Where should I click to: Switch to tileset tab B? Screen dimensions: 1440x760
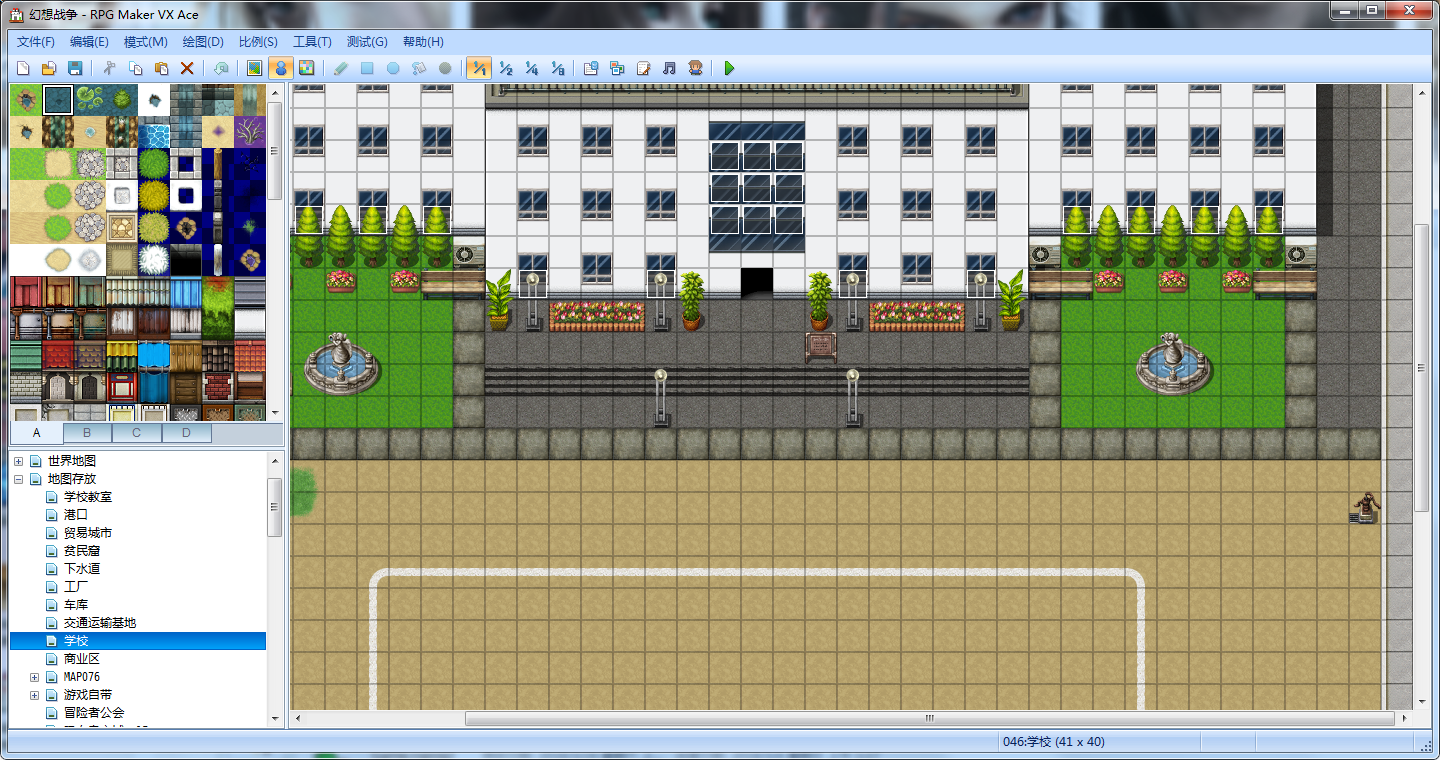click(x=87, y=433)
